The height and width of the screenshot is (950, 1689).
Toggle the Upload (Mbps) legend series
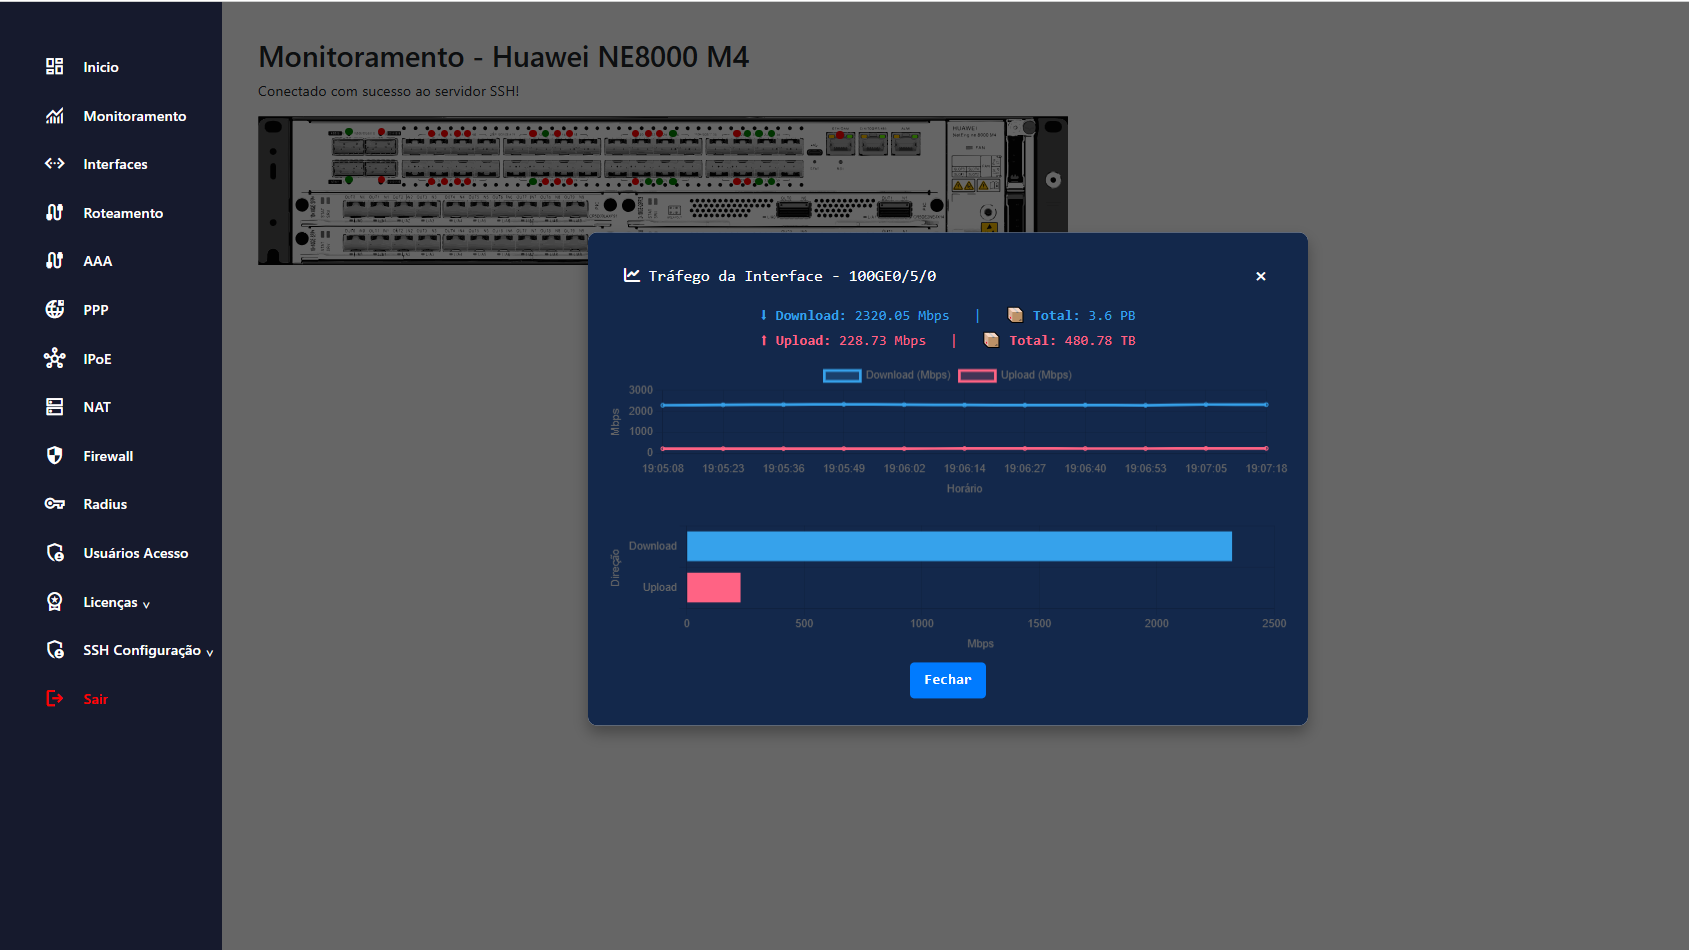1015,375
